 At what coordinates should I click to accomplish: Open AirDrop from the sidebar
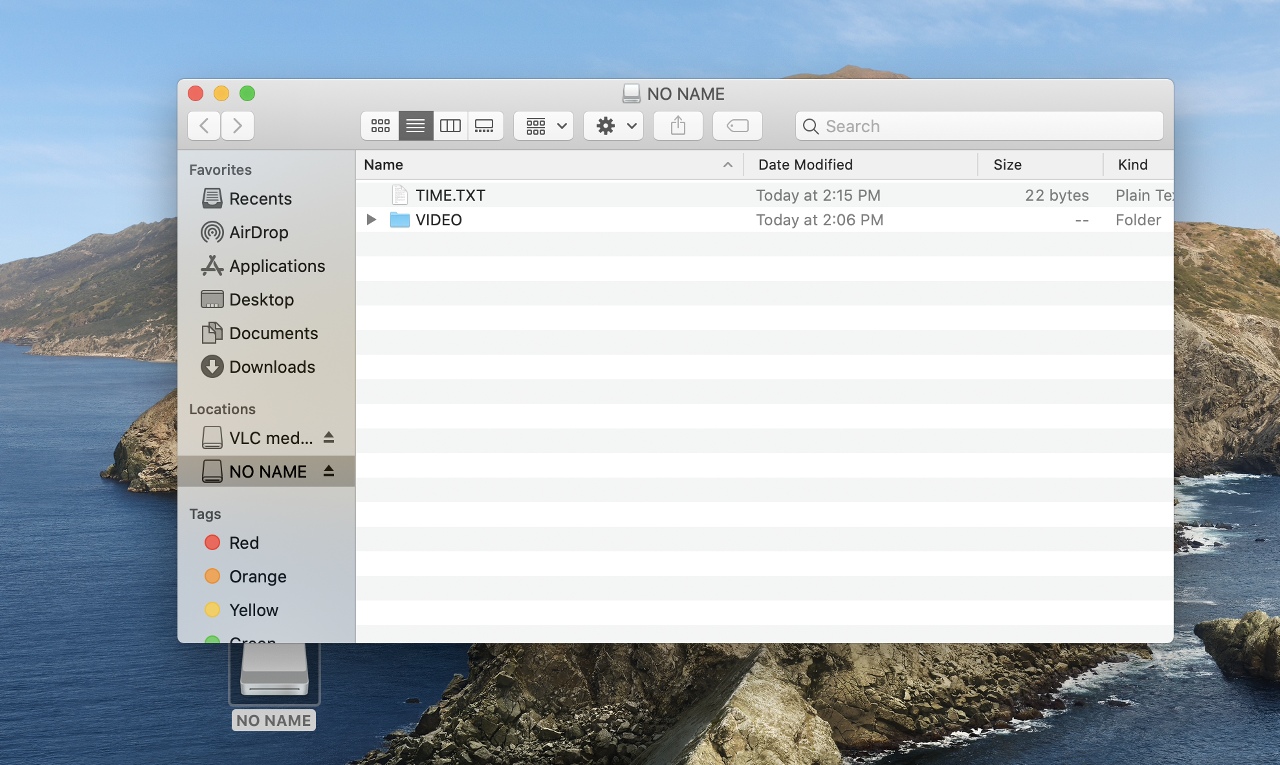click(x=258, y=232)
